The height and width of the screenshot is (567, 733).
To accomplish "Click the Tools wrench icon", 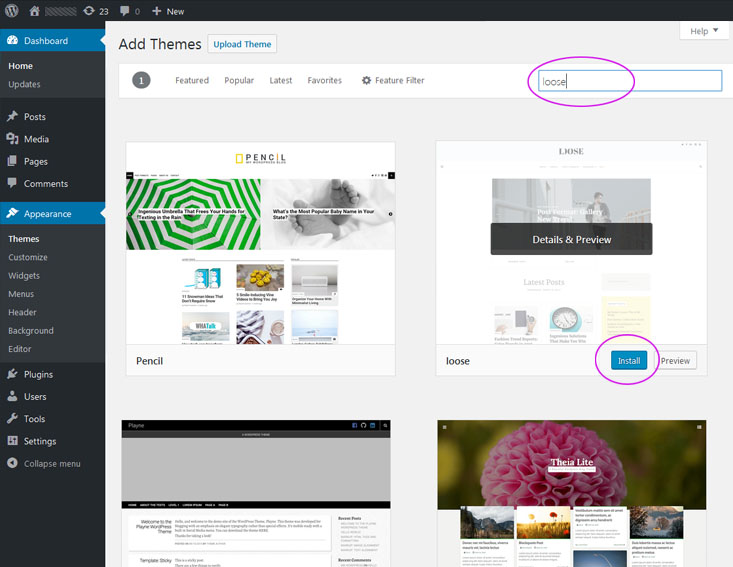I will tap(13, 418).
